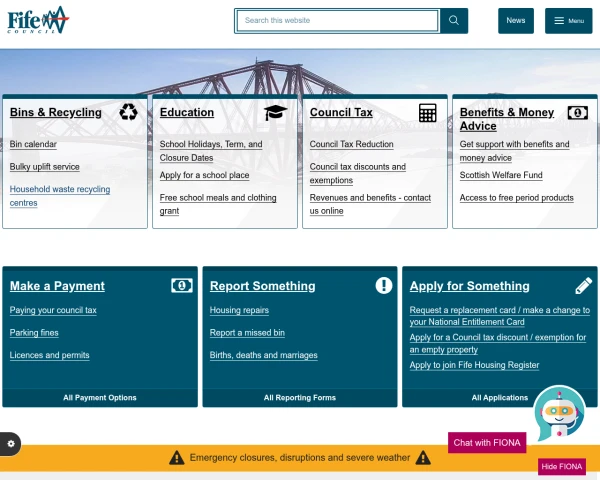Open the Council Tax heading link
This screenshot has width=600, height=480.
341,113
